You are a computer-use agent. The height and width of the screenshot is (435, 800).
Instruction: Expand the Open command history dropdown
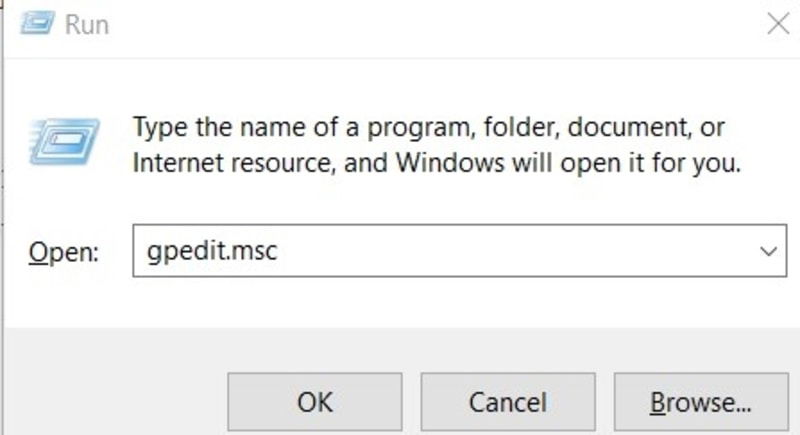coord(768,251)
